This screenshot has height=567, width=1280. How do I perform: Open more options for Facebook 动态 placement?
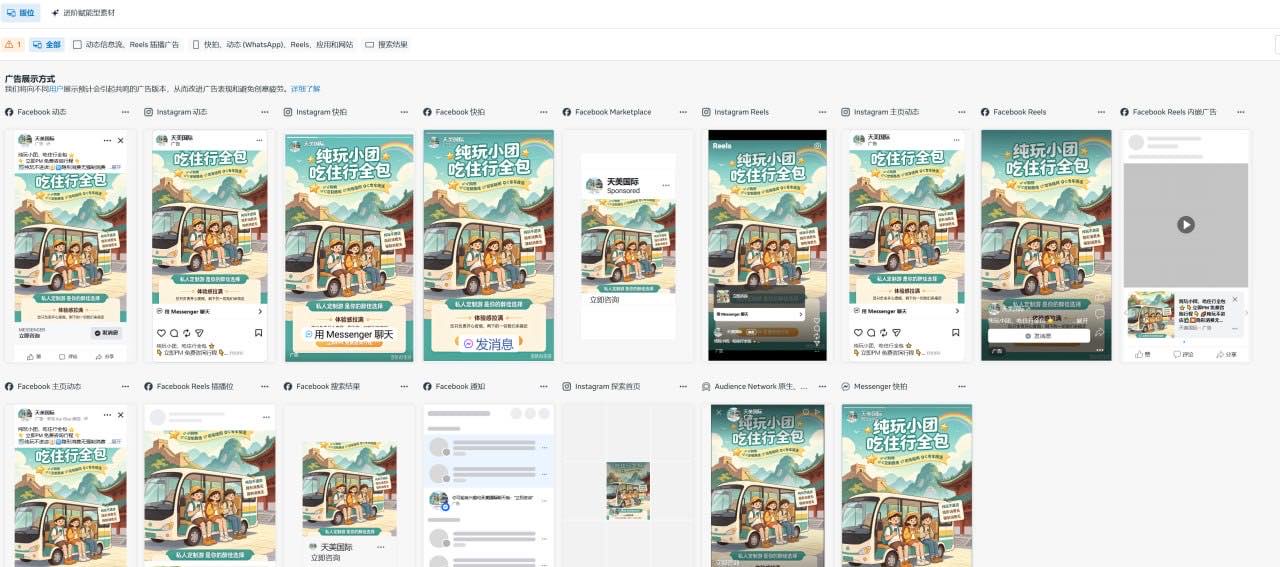(124, 112)
